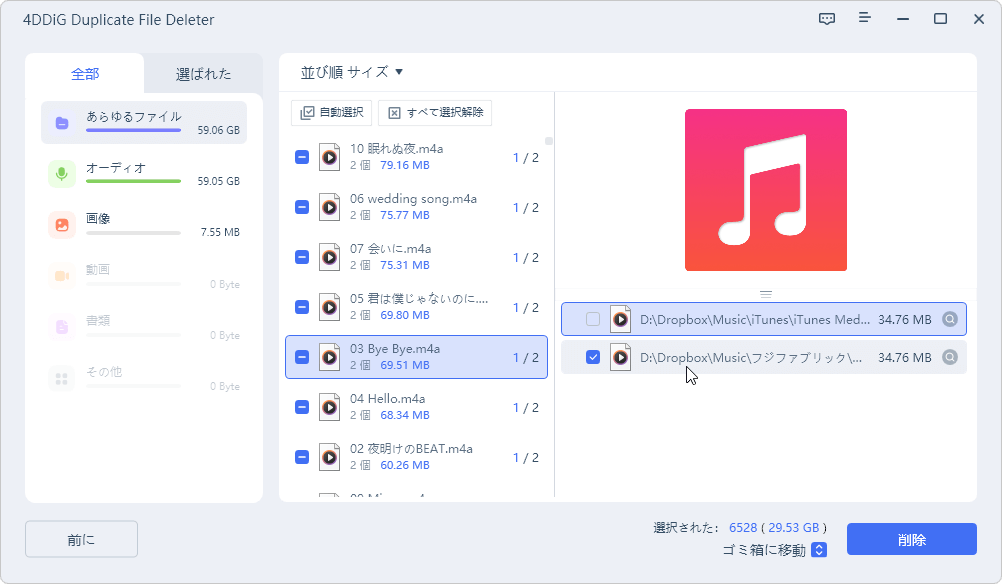Open the hamburger menu in title bar
The image size is (1002, 584).
coord(865,18)
